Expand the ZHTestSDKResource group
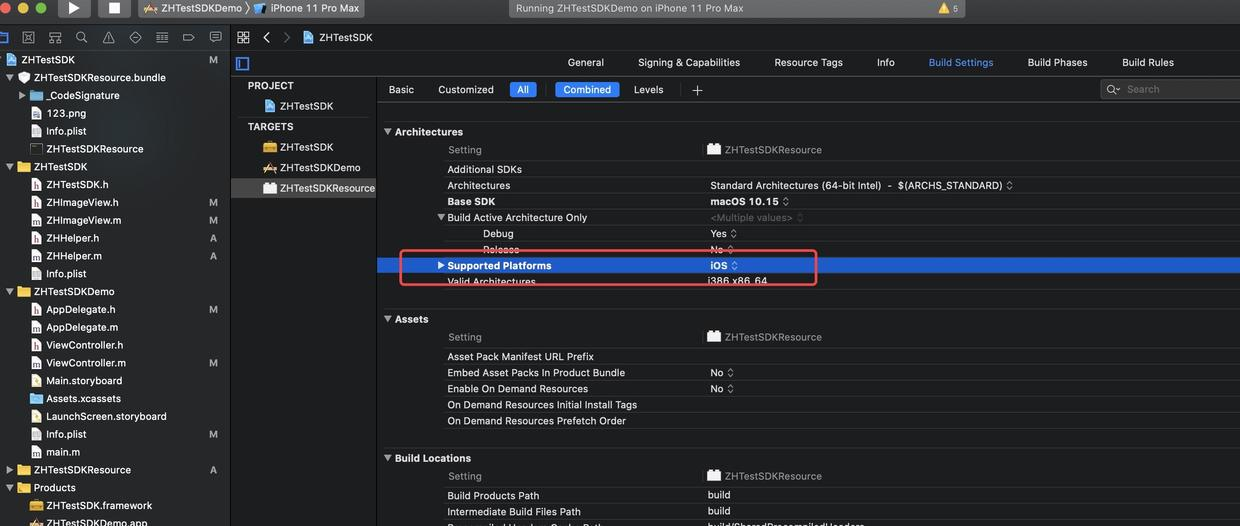 point(10,470)
